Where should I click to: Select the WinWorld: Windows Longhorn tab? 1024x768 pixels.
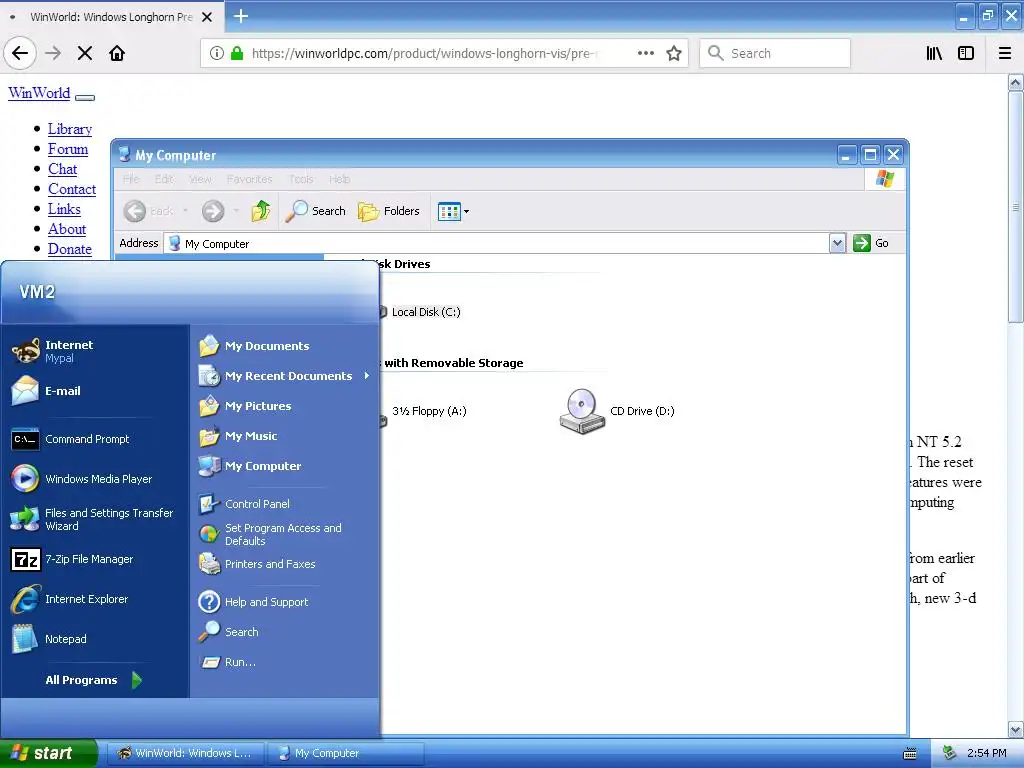(x=111, y=17)
